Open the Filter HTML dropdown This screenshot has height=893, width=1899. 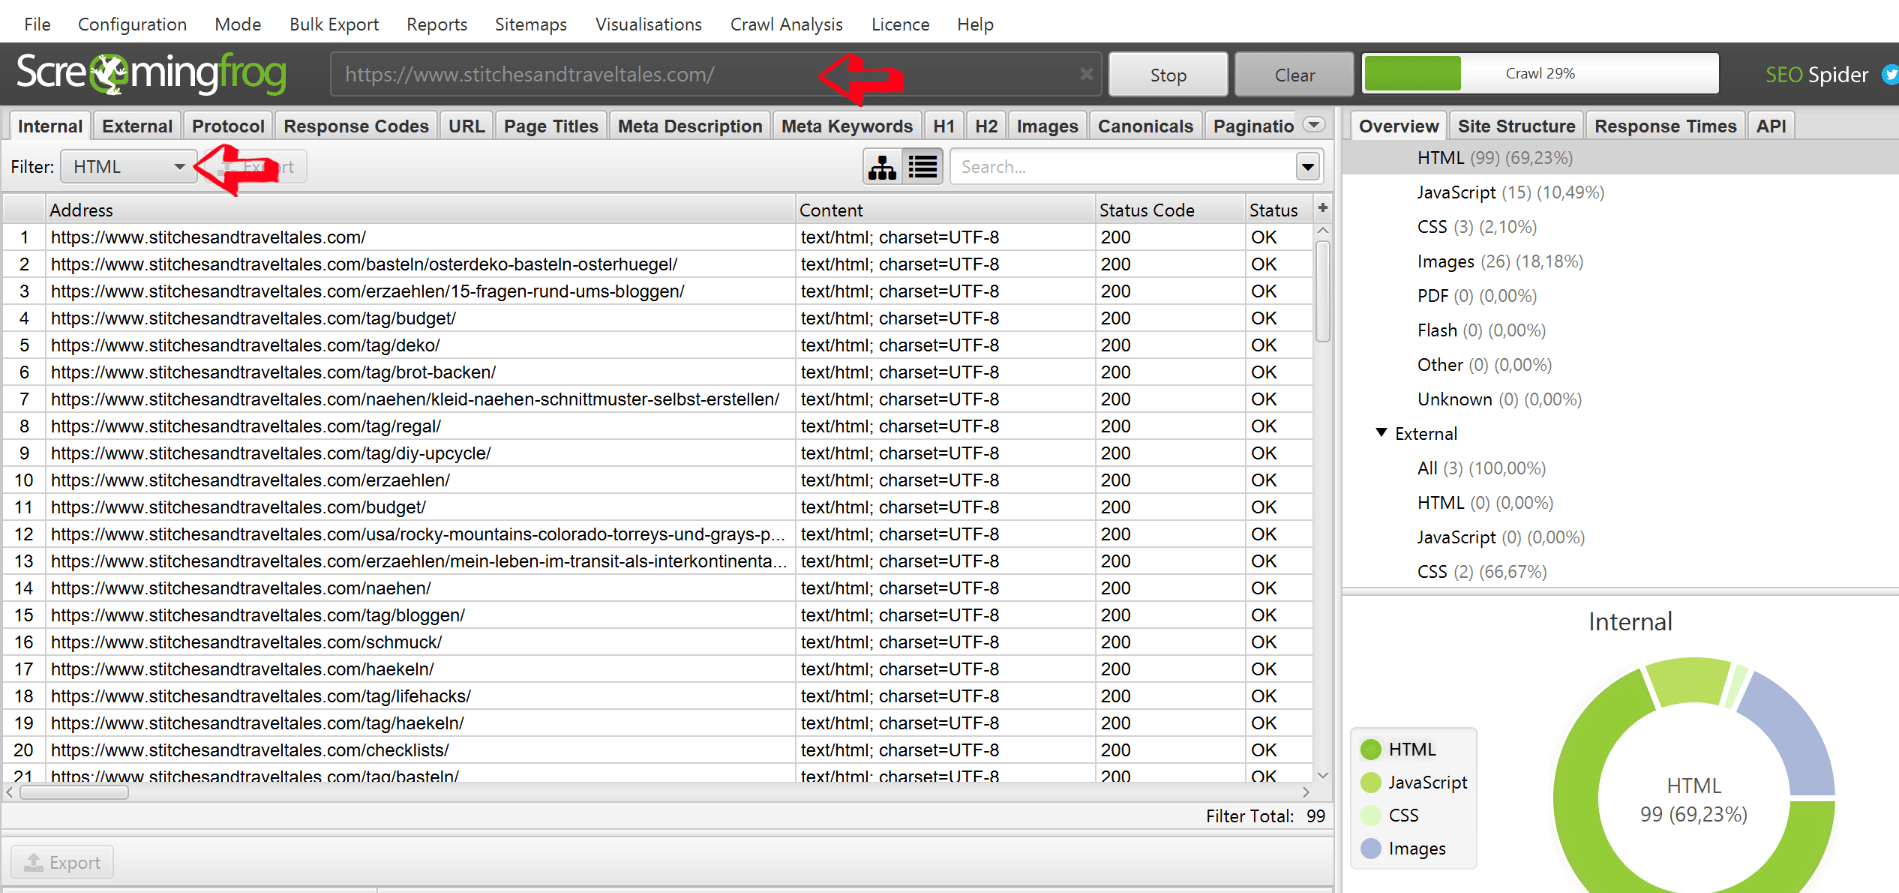(x=127, y=166)
